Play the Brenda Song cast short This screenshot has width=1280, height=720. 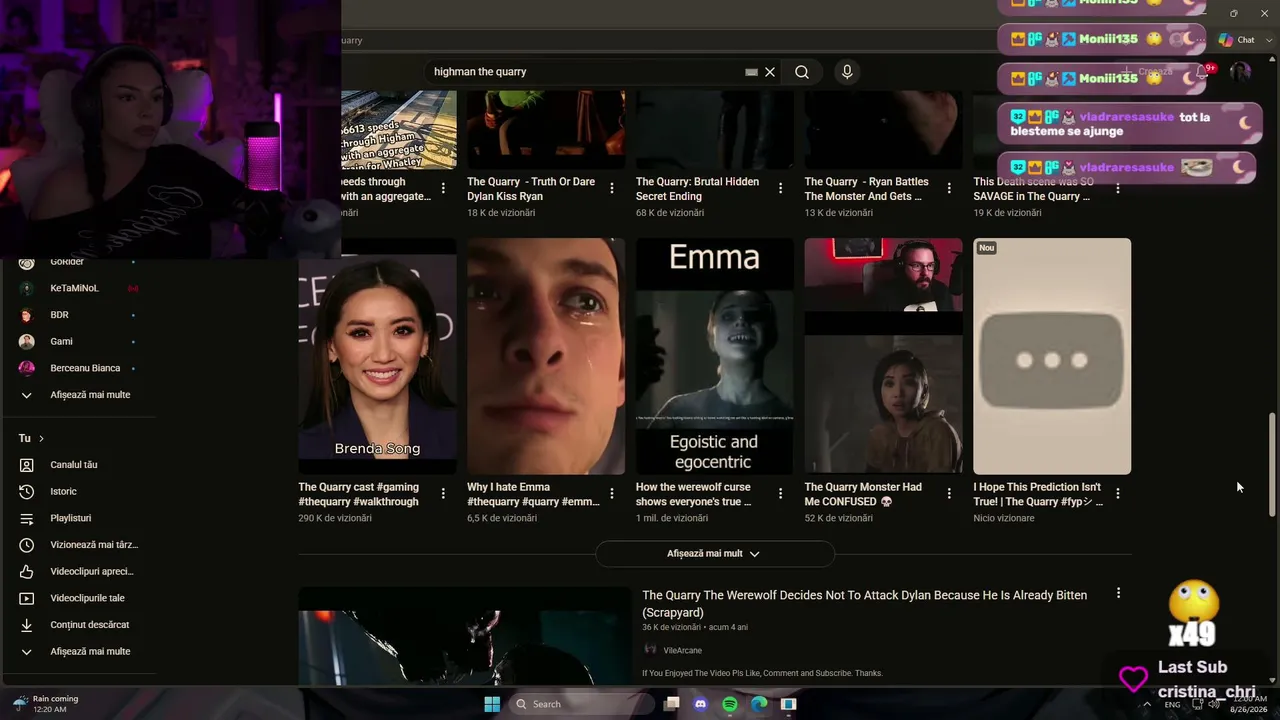point(377,356)
